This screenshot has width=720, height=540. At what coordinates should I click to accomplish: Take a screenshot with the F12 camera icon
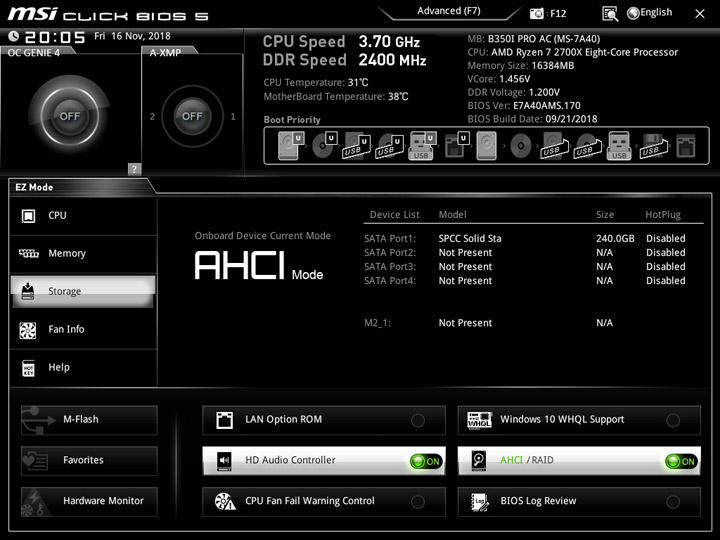click(x=536, y=13)
